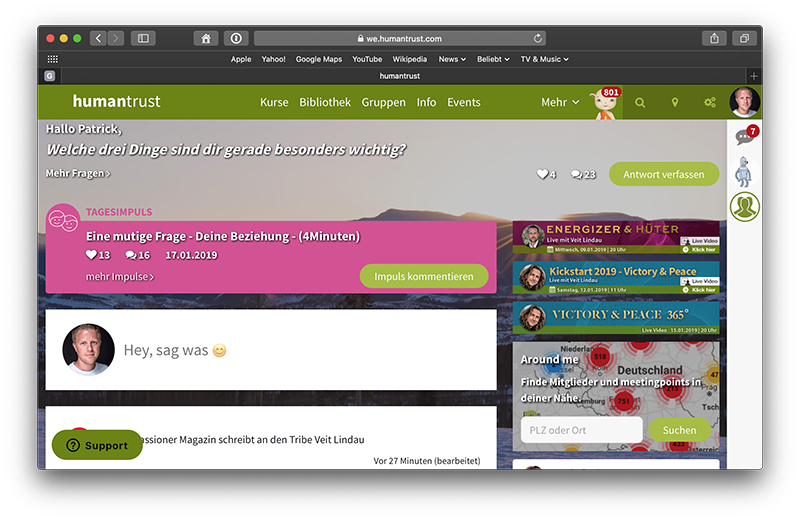Click the Impuls kommentieren button

[x=424, y=277]
